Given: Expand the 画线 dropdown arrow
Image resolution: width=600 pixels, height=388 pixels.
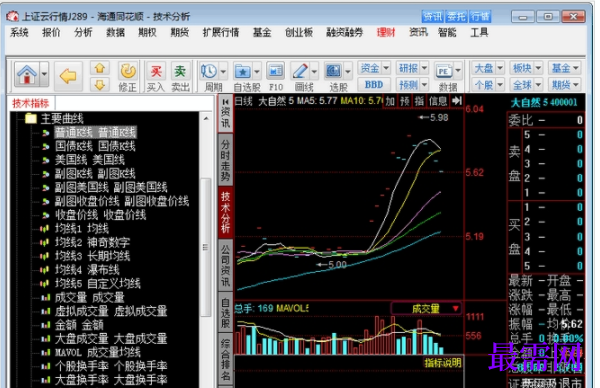Looking at the screenshot, I should point(314,72).
